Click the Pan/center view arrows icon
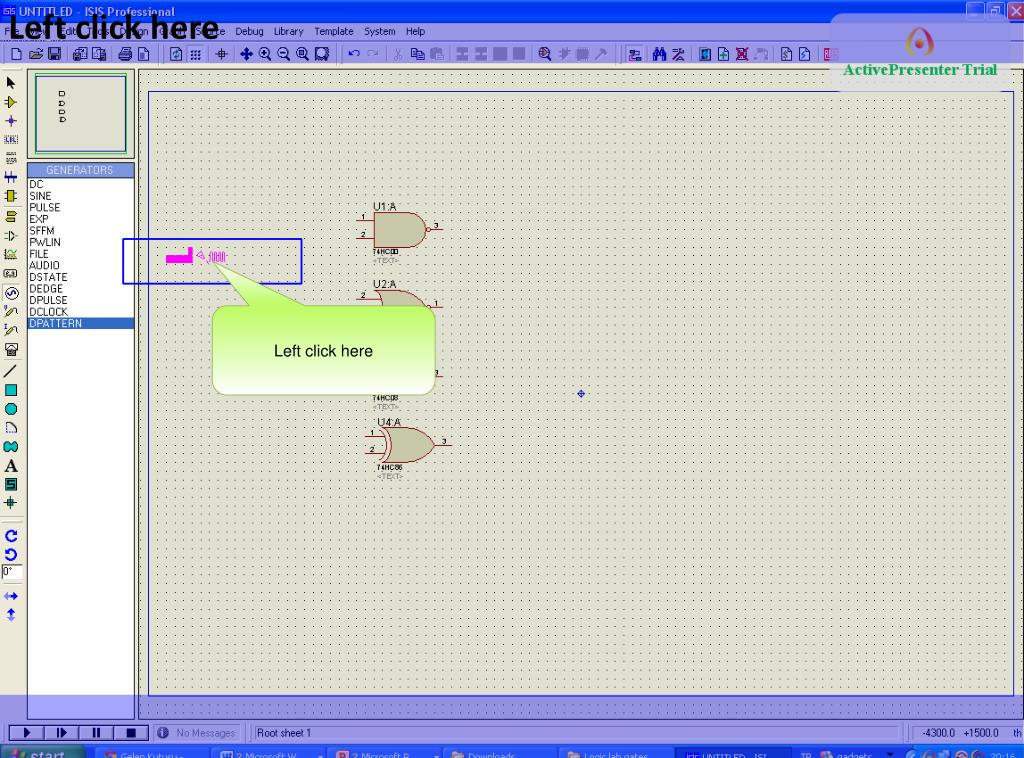 click(246, 54)
